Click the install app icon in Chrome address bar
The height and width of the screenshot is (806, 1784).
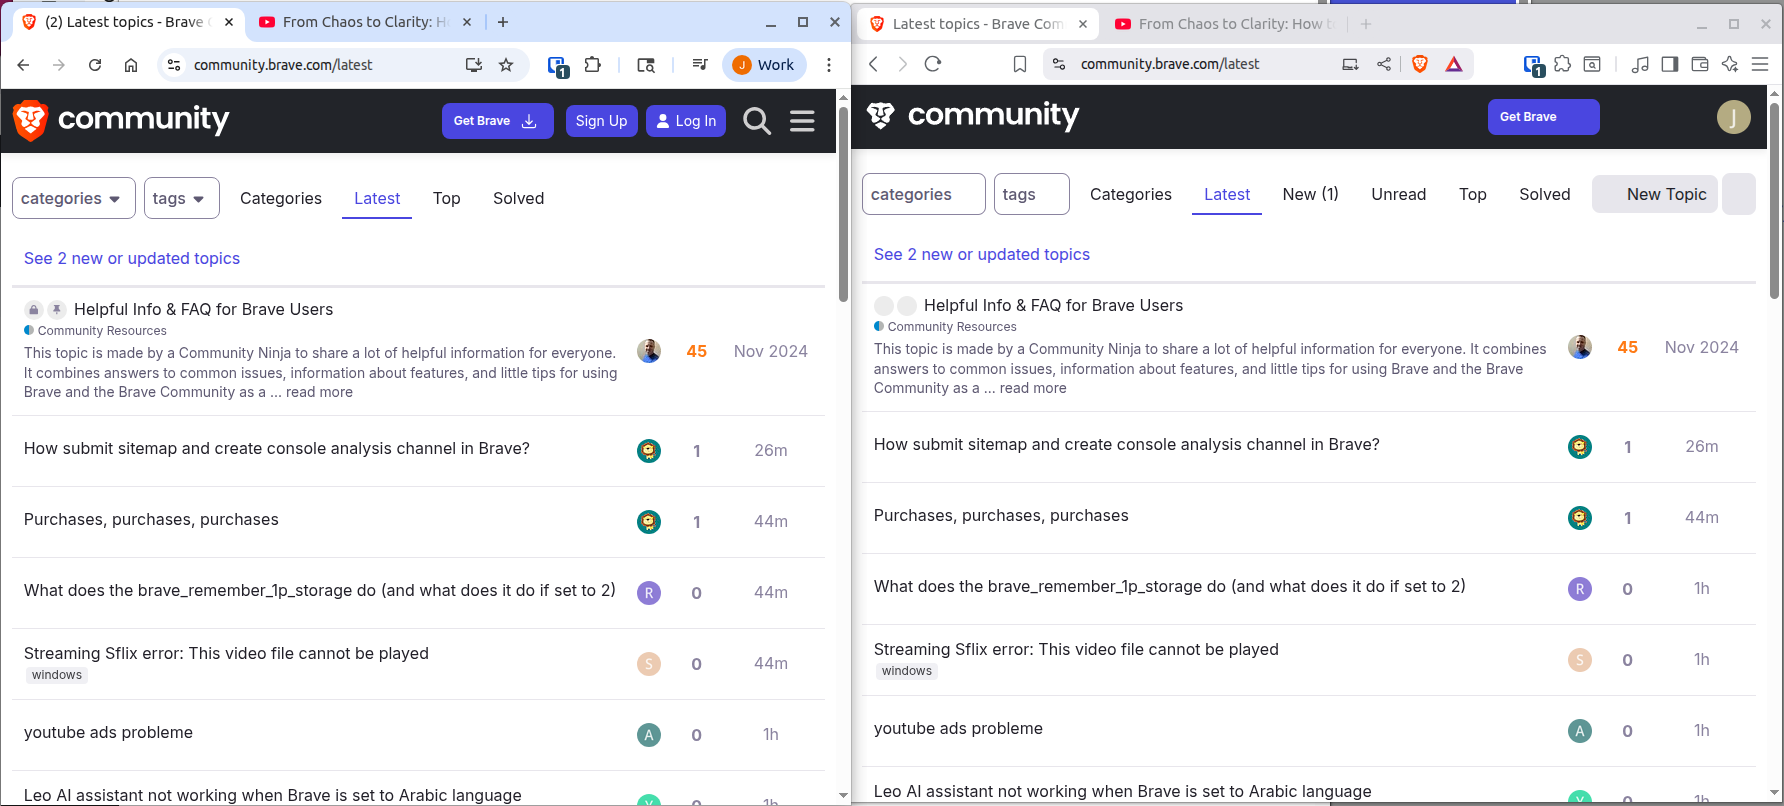(473, 65)
